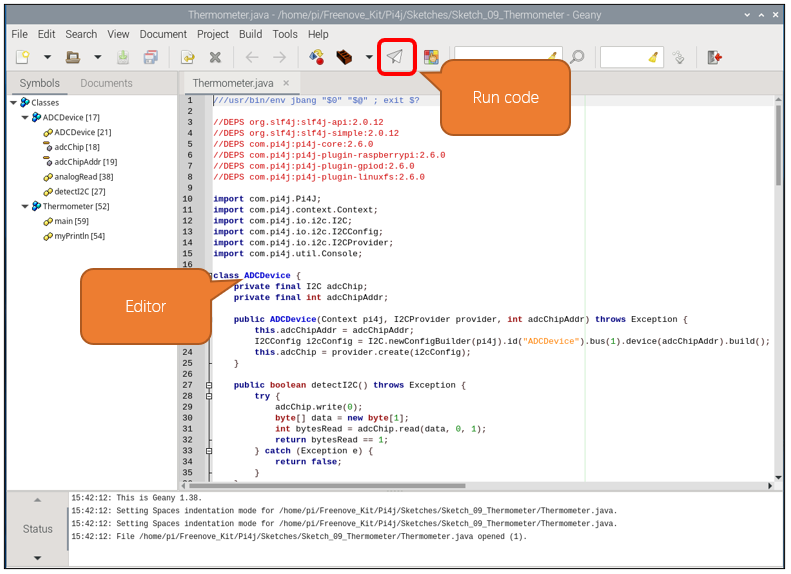Click the window title bar collapse chevron
The width and height of the screenshot is (791, 574).
pyautogui.click(x=747, y=15)
